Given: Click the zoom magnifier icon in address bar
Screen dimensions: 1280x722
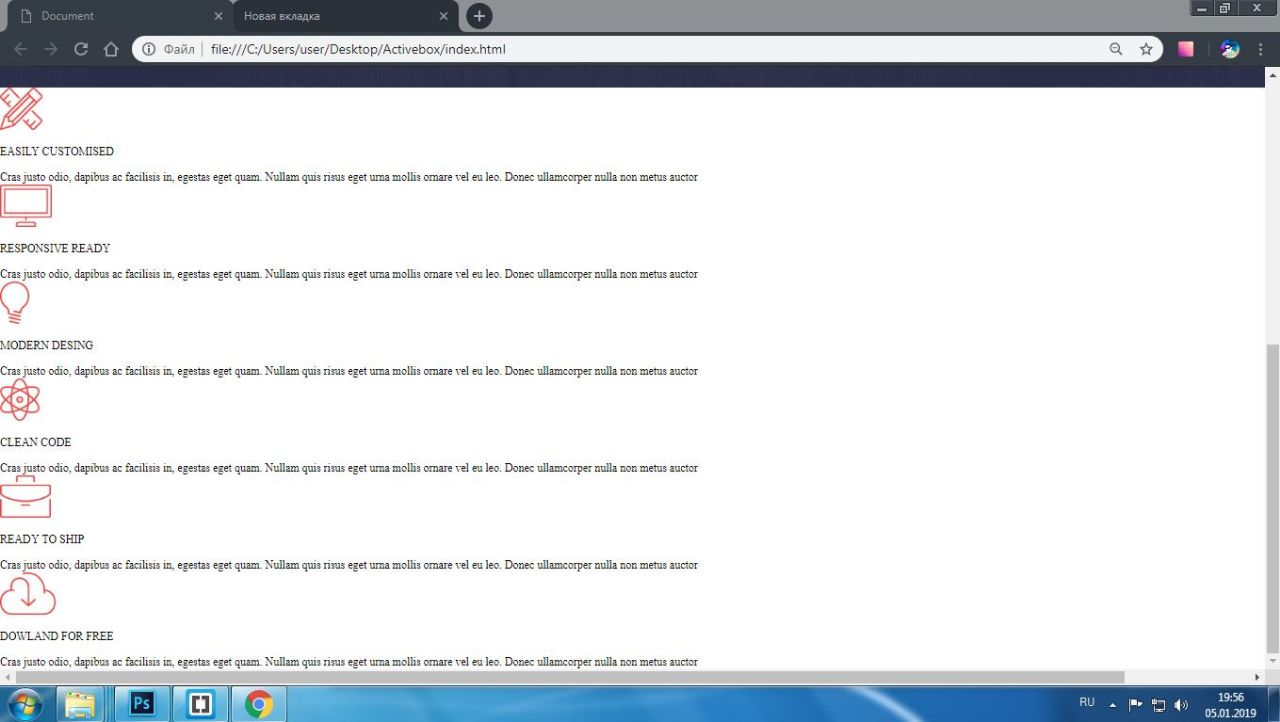Looking at the screenshot, I should pyautogui.click(x=1116, y=49).
